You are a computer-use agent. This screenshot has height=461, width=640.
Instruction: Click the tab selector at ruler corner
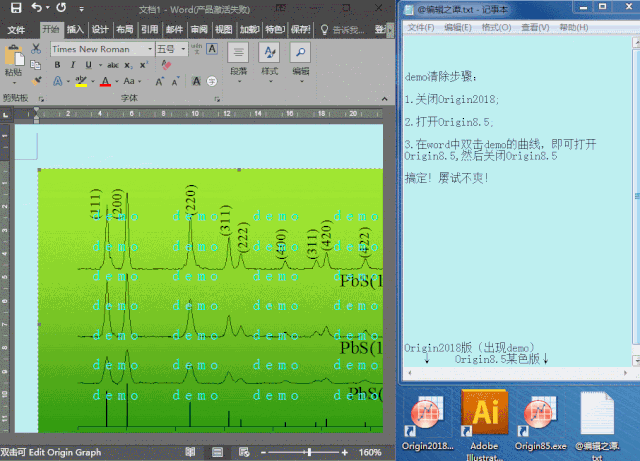[x=6, y=115]
